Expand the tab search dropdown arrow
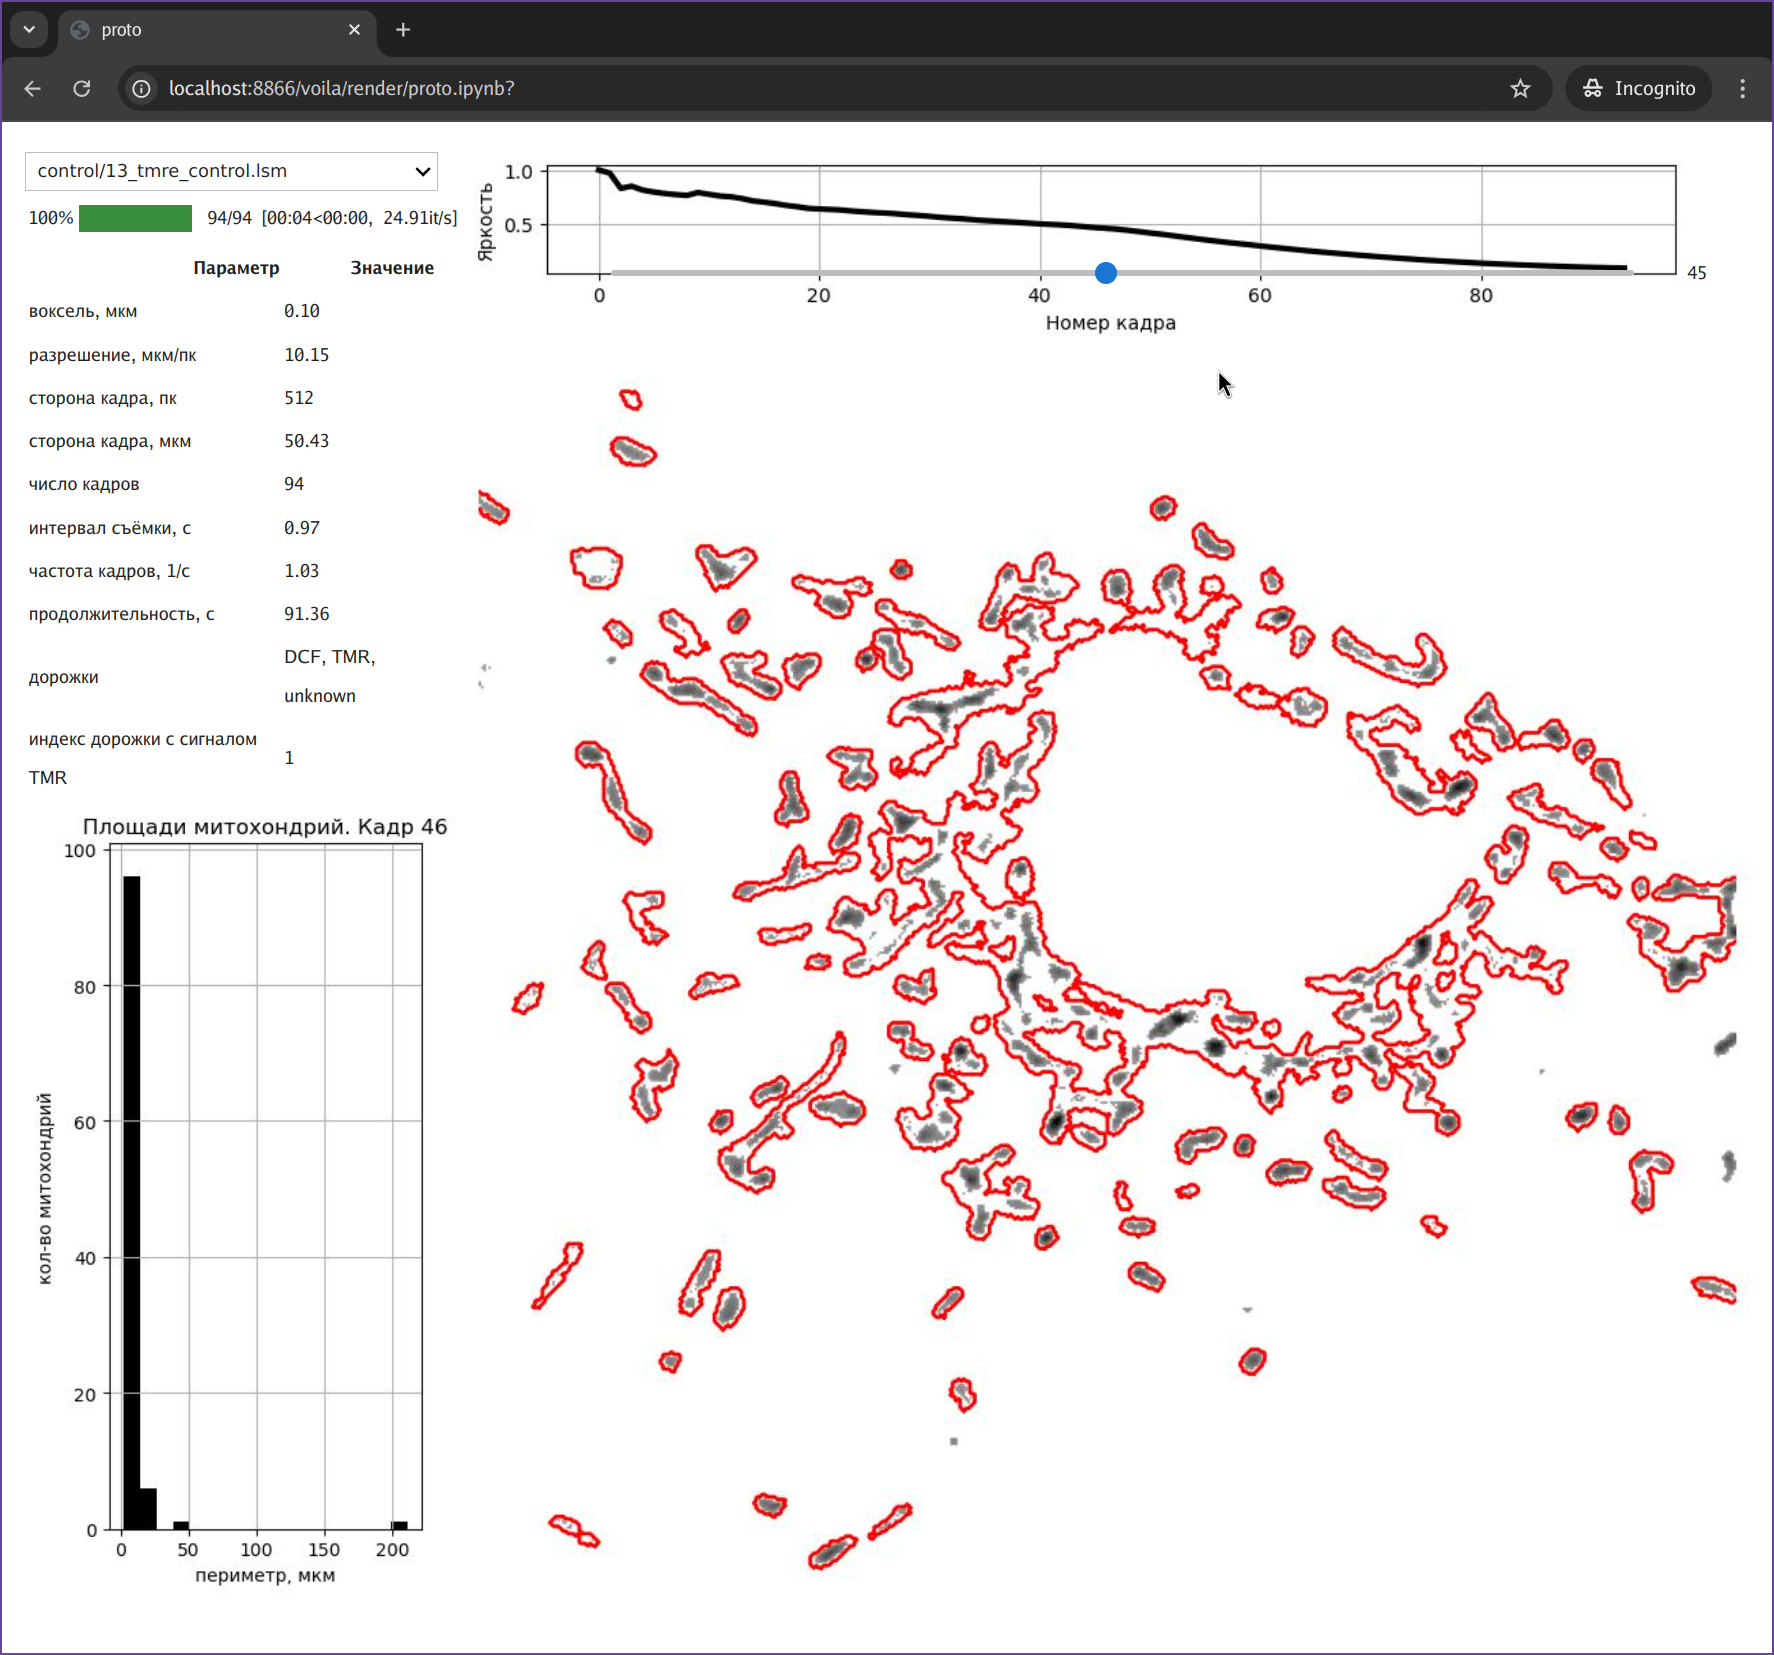Image resolution: width=1774 pixels, height=1655 pixels. (x=29, y=30)
